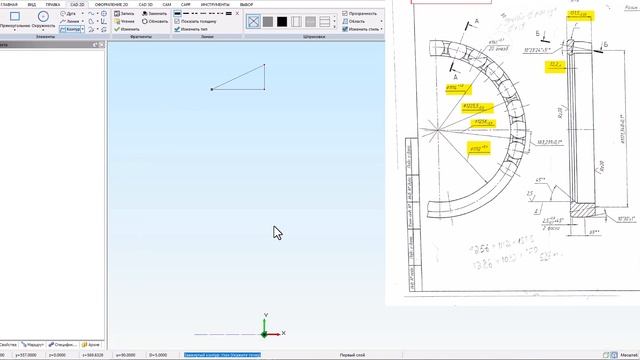Open the ВИД ribbon tab
640x360 pixels.
[x=32, y=4]
